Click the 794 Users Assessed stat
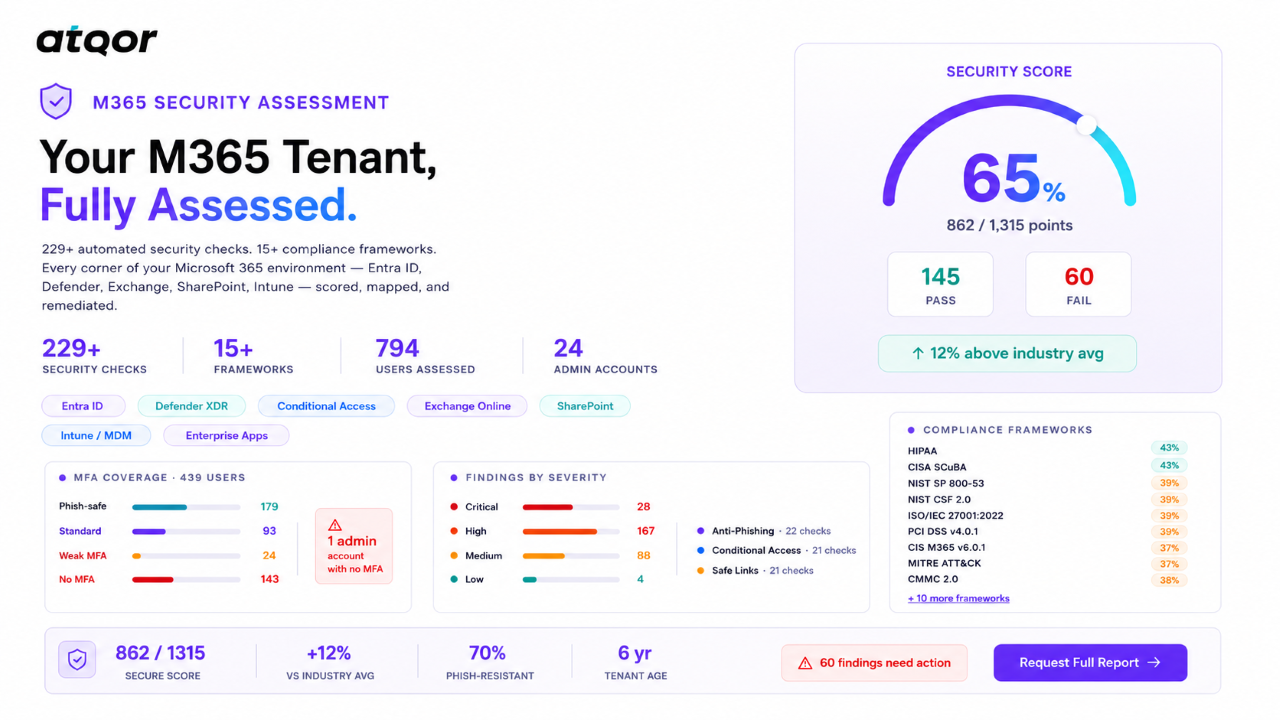The image size is (1280, 720). (x=425, y=356)
